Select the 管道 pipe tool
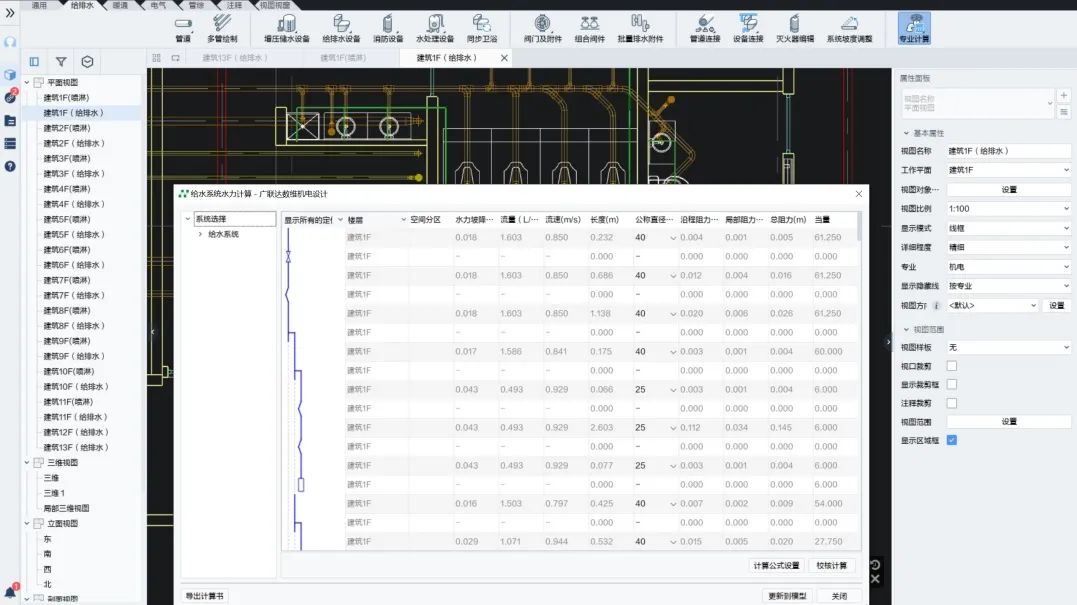1077x605 pixels. [x=183, y=30]
